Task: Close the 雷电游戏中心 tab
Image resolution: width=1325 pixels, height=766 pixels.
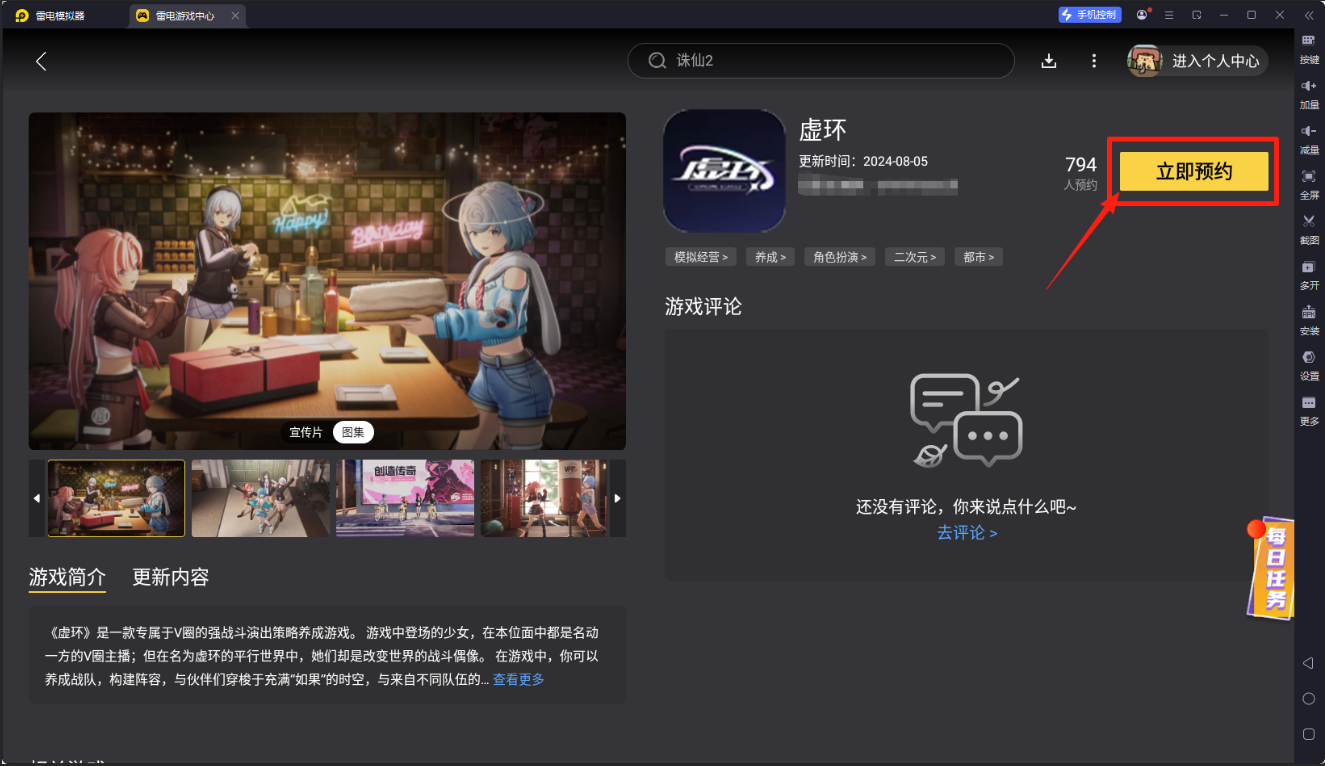Action: (x=235, y=16)
